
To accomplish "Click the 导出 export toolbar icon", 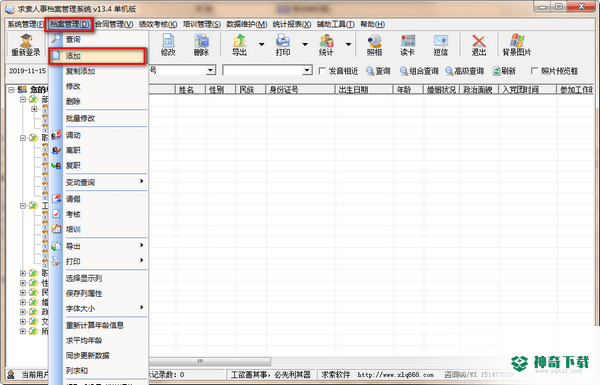I will pos(240,46).
